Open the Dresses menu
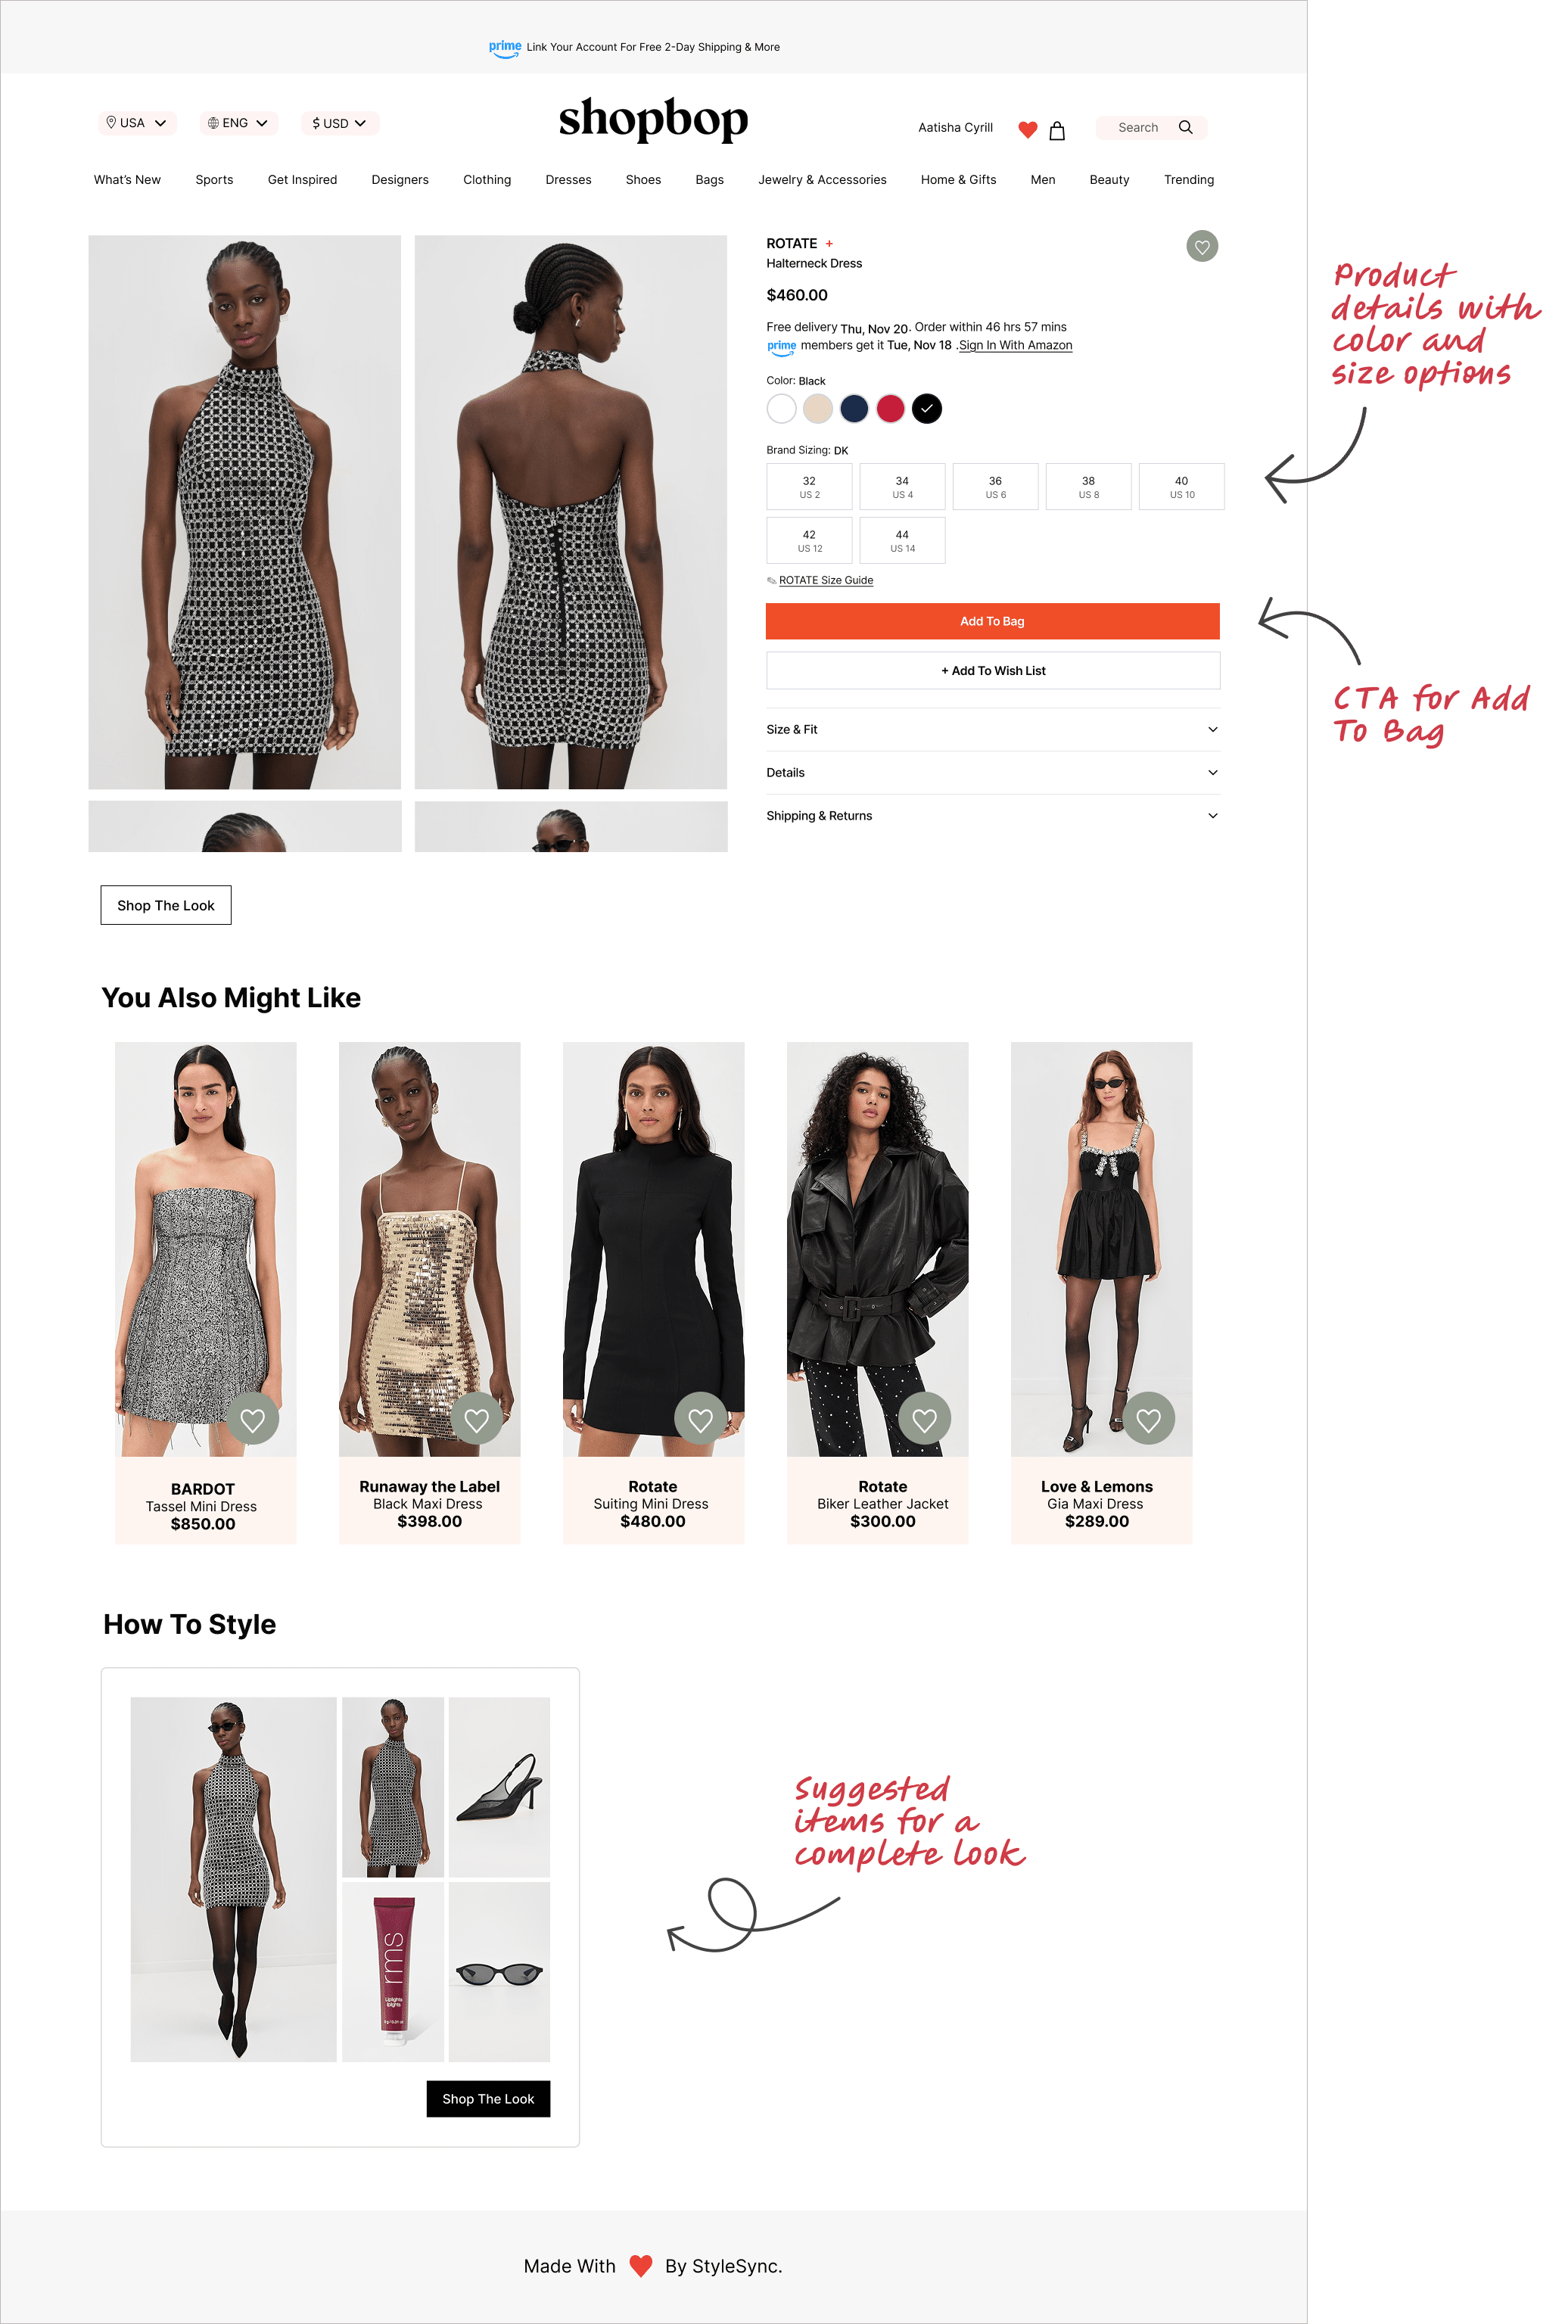 tap(568, 180)
